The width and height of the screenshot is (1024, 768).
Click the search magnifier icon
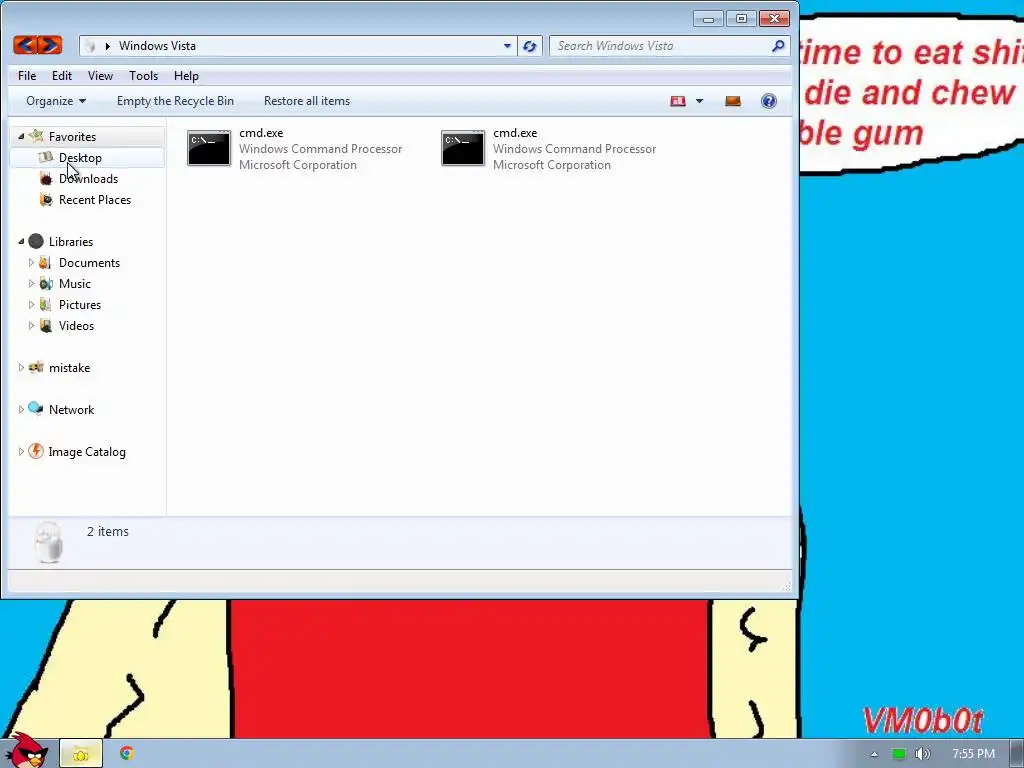778,46
